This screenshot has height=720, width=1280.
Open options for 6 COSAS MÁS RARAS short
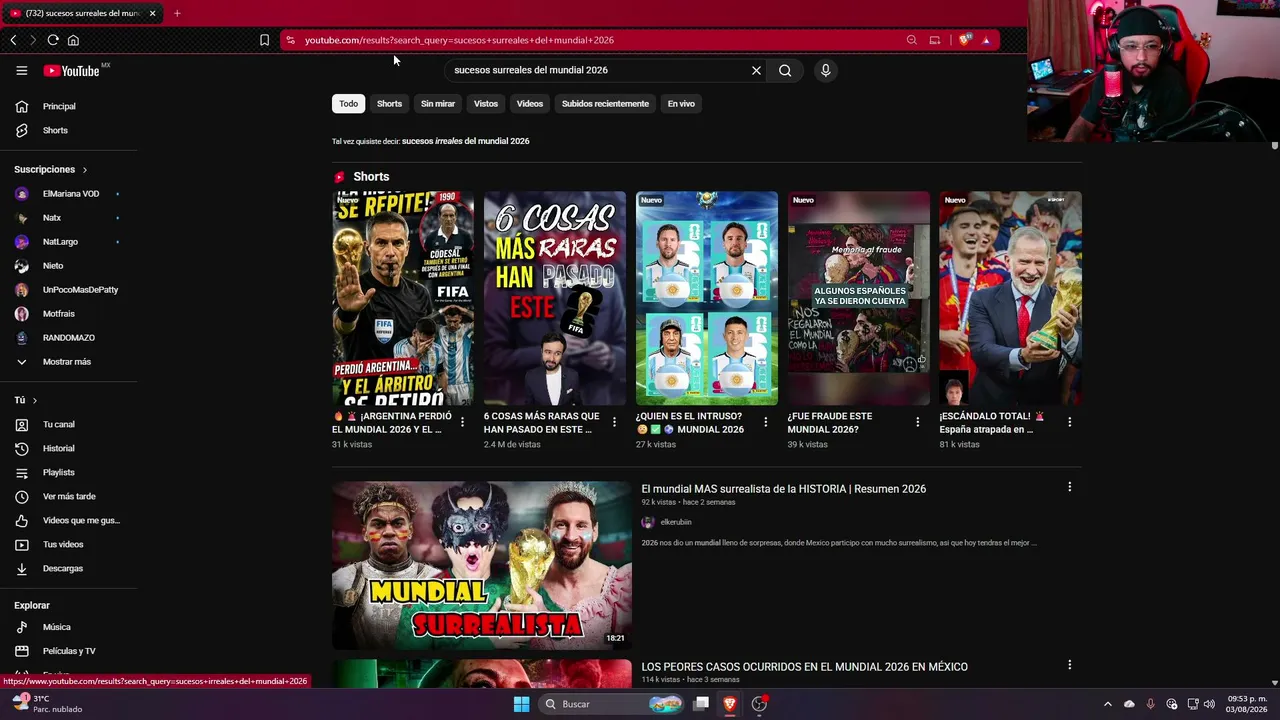pos(614,422)
